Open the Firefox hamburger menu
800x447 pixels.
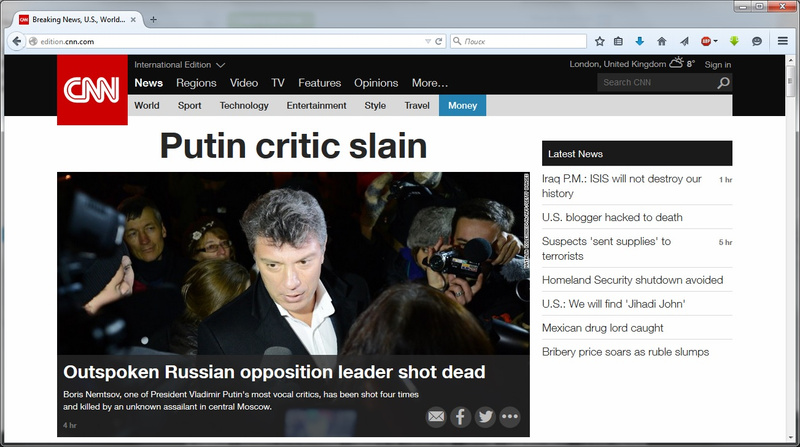782,41
